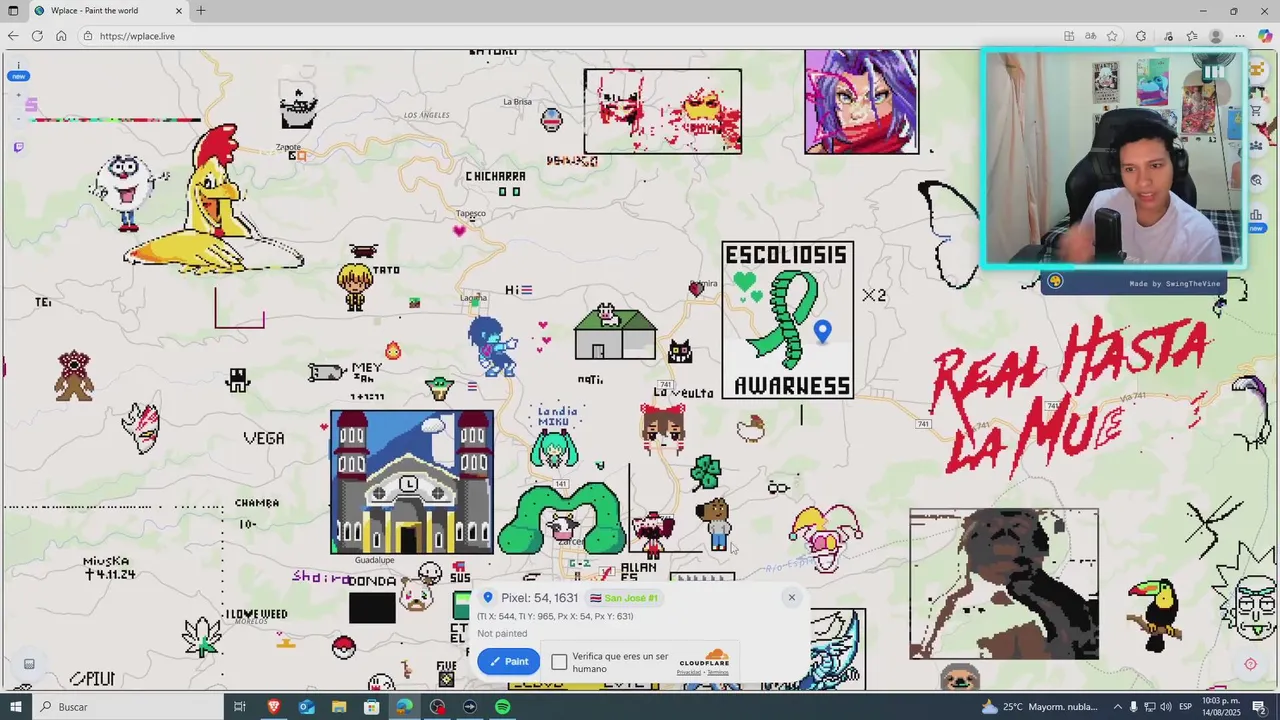
Task: Select the Wplace - Paint the world tab
Action: 108,11
